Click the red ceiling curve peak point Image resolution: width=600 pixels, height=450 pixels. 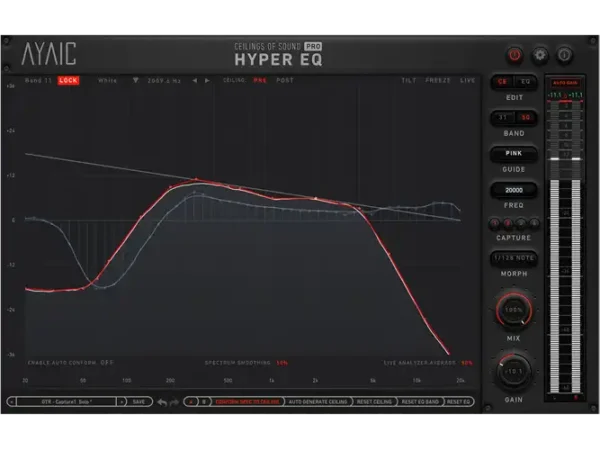click(196, 179)
